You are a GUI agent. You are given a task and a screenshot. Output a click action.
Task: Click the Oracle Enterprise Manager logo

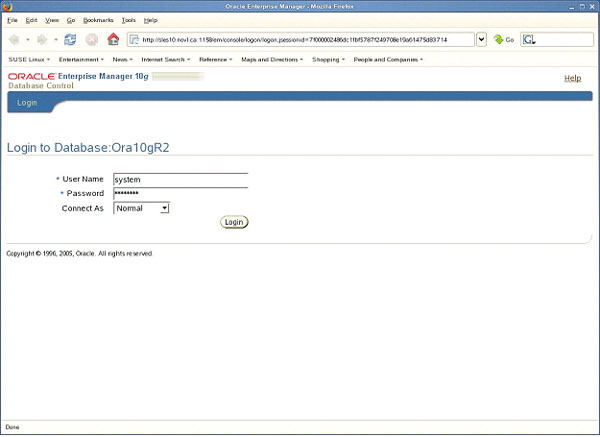(78, 76)
